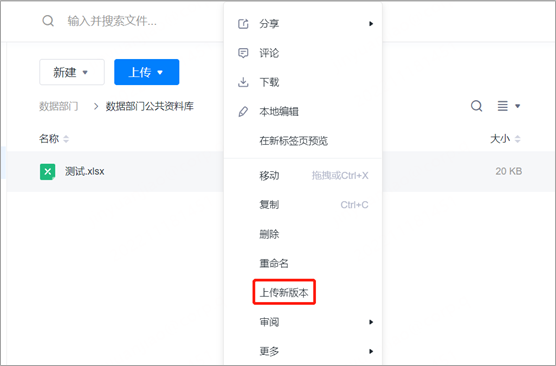This screenshot has height=366, width=556.
Task: Open the 上传 dropdown button
Action: [x=147, y=72]
